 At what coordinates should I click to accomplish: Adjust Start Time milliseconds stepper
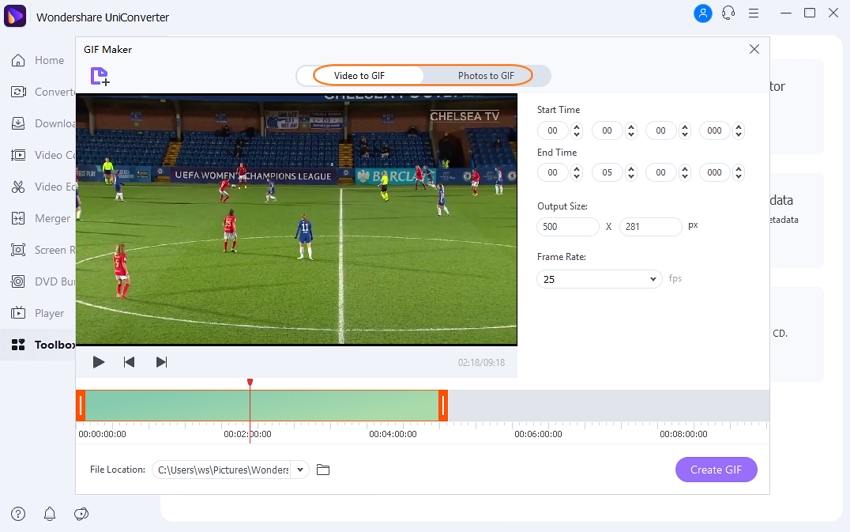point(738,131)
